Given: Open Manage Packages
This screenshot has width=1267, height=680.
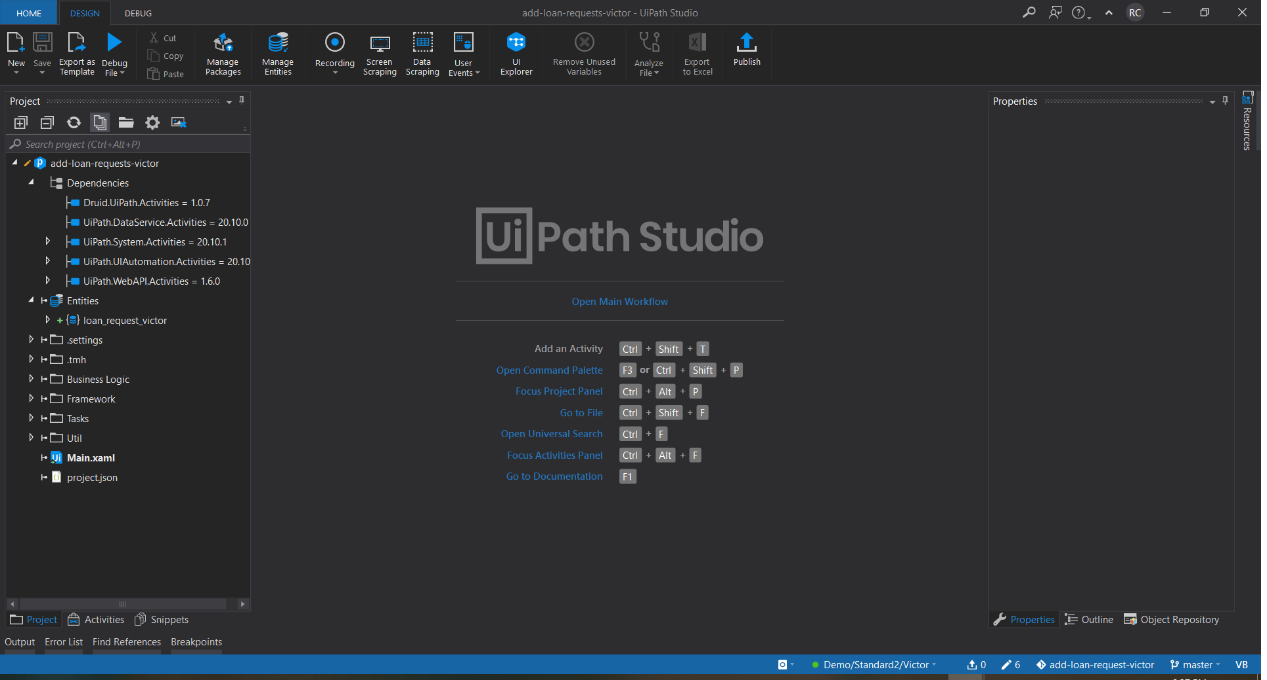Looking at the screenshot, I should click(223, 53).
